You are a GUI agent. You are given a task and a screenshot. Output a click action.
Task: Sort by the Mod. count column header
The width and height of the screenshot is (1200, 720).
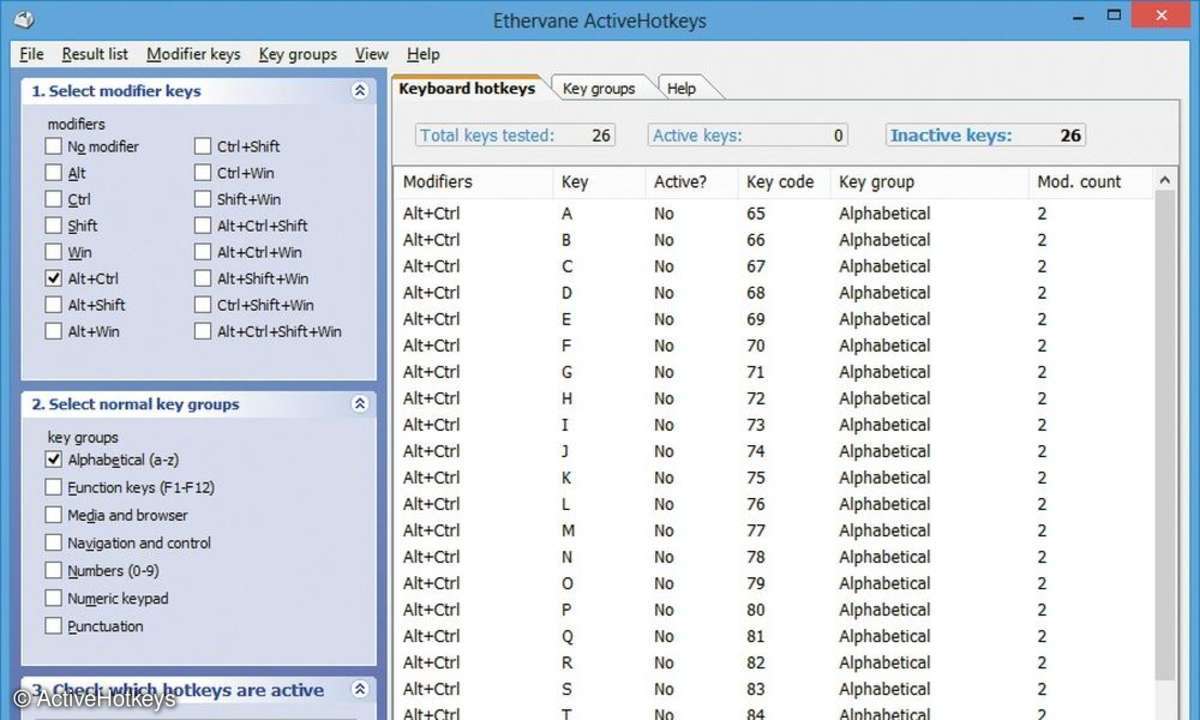[1091, 182]
